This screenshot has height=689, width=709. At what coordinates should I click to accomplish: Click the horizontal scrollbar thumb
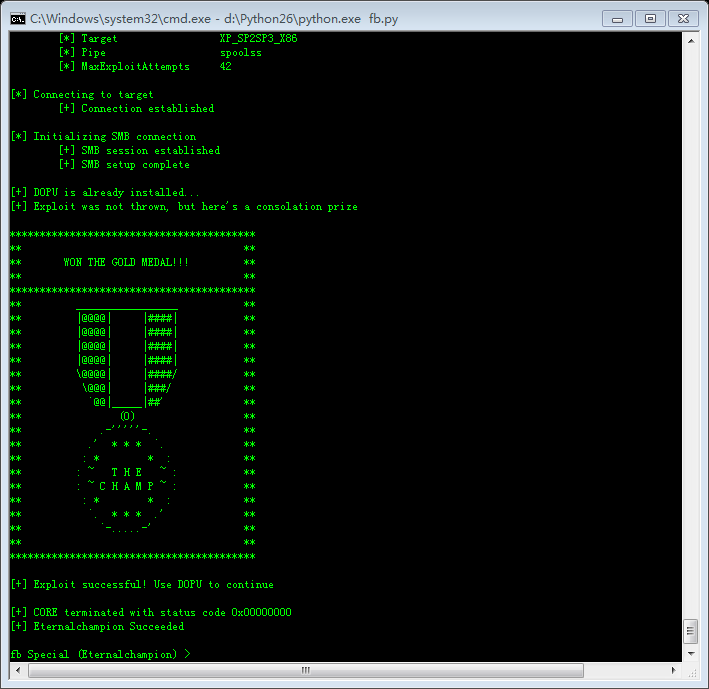coord(305,670)
